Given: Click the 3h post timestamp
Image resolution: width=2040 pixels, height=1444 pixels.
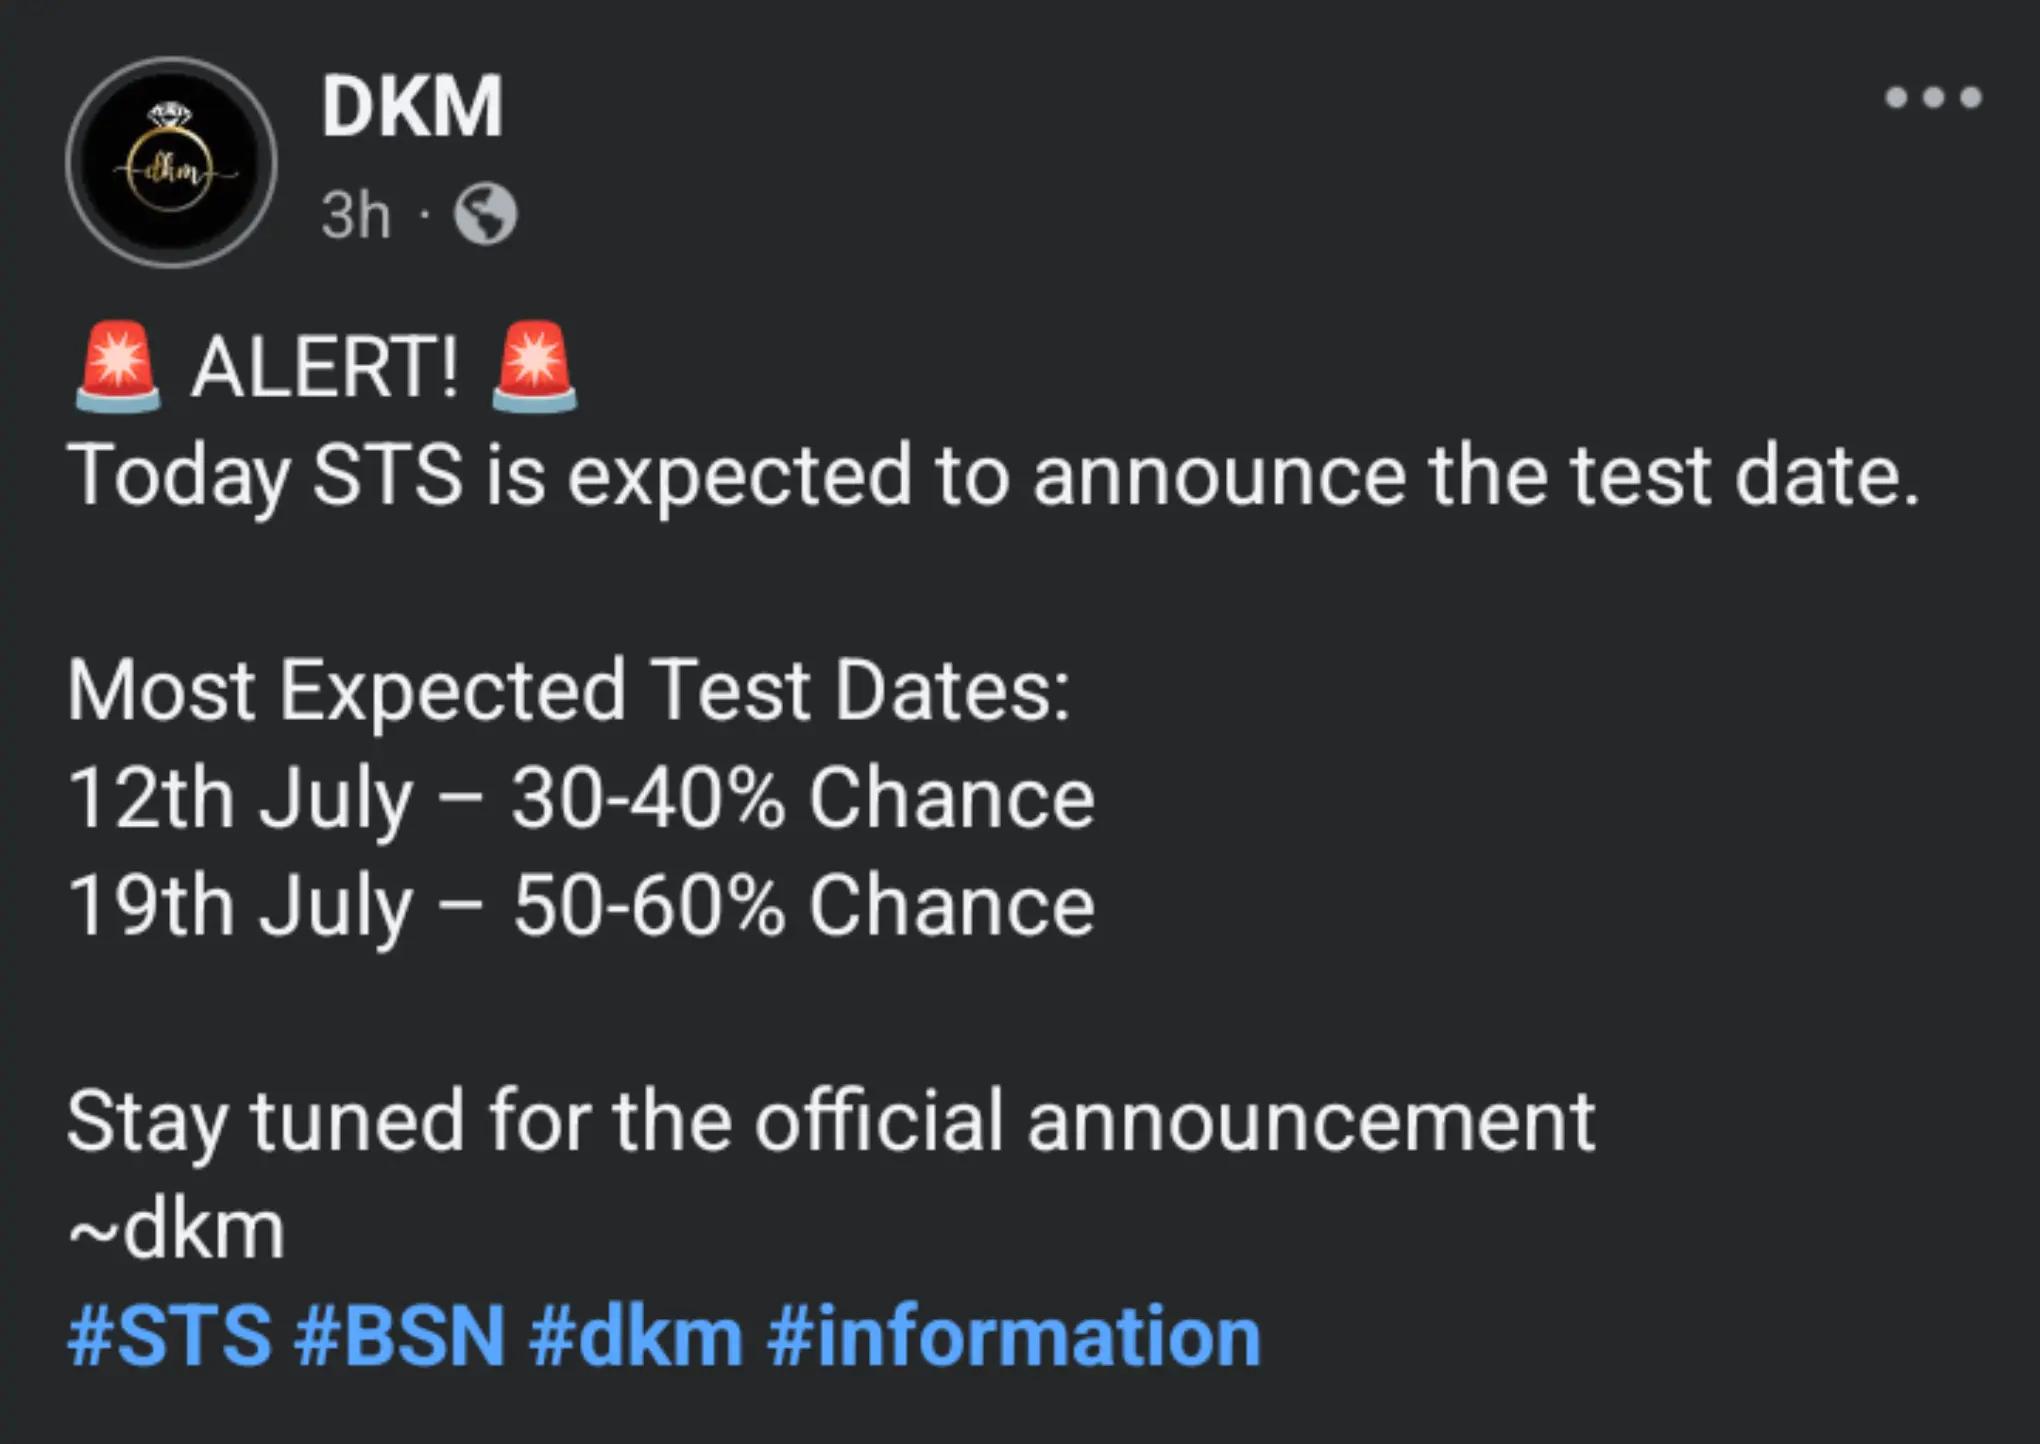Looking at the screenshot, I should (x=355, y=215).
